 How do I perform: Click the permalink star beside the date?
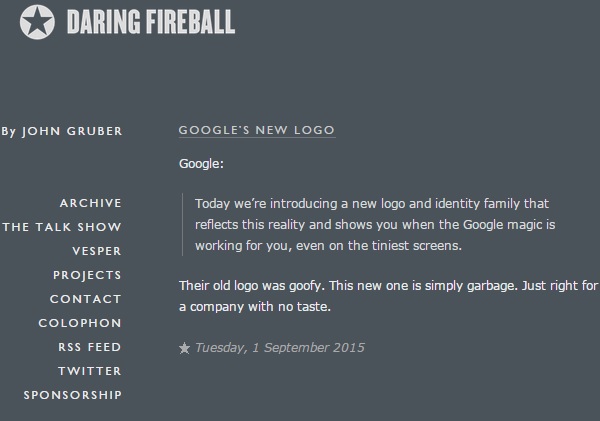coord(184,349)
